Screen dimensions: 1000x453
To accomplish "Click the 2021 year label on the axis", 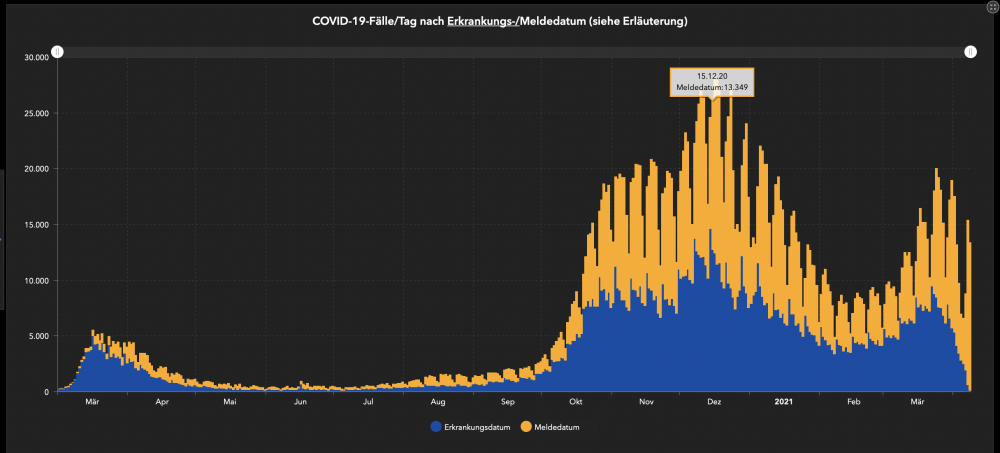I will tap(783, 402).
